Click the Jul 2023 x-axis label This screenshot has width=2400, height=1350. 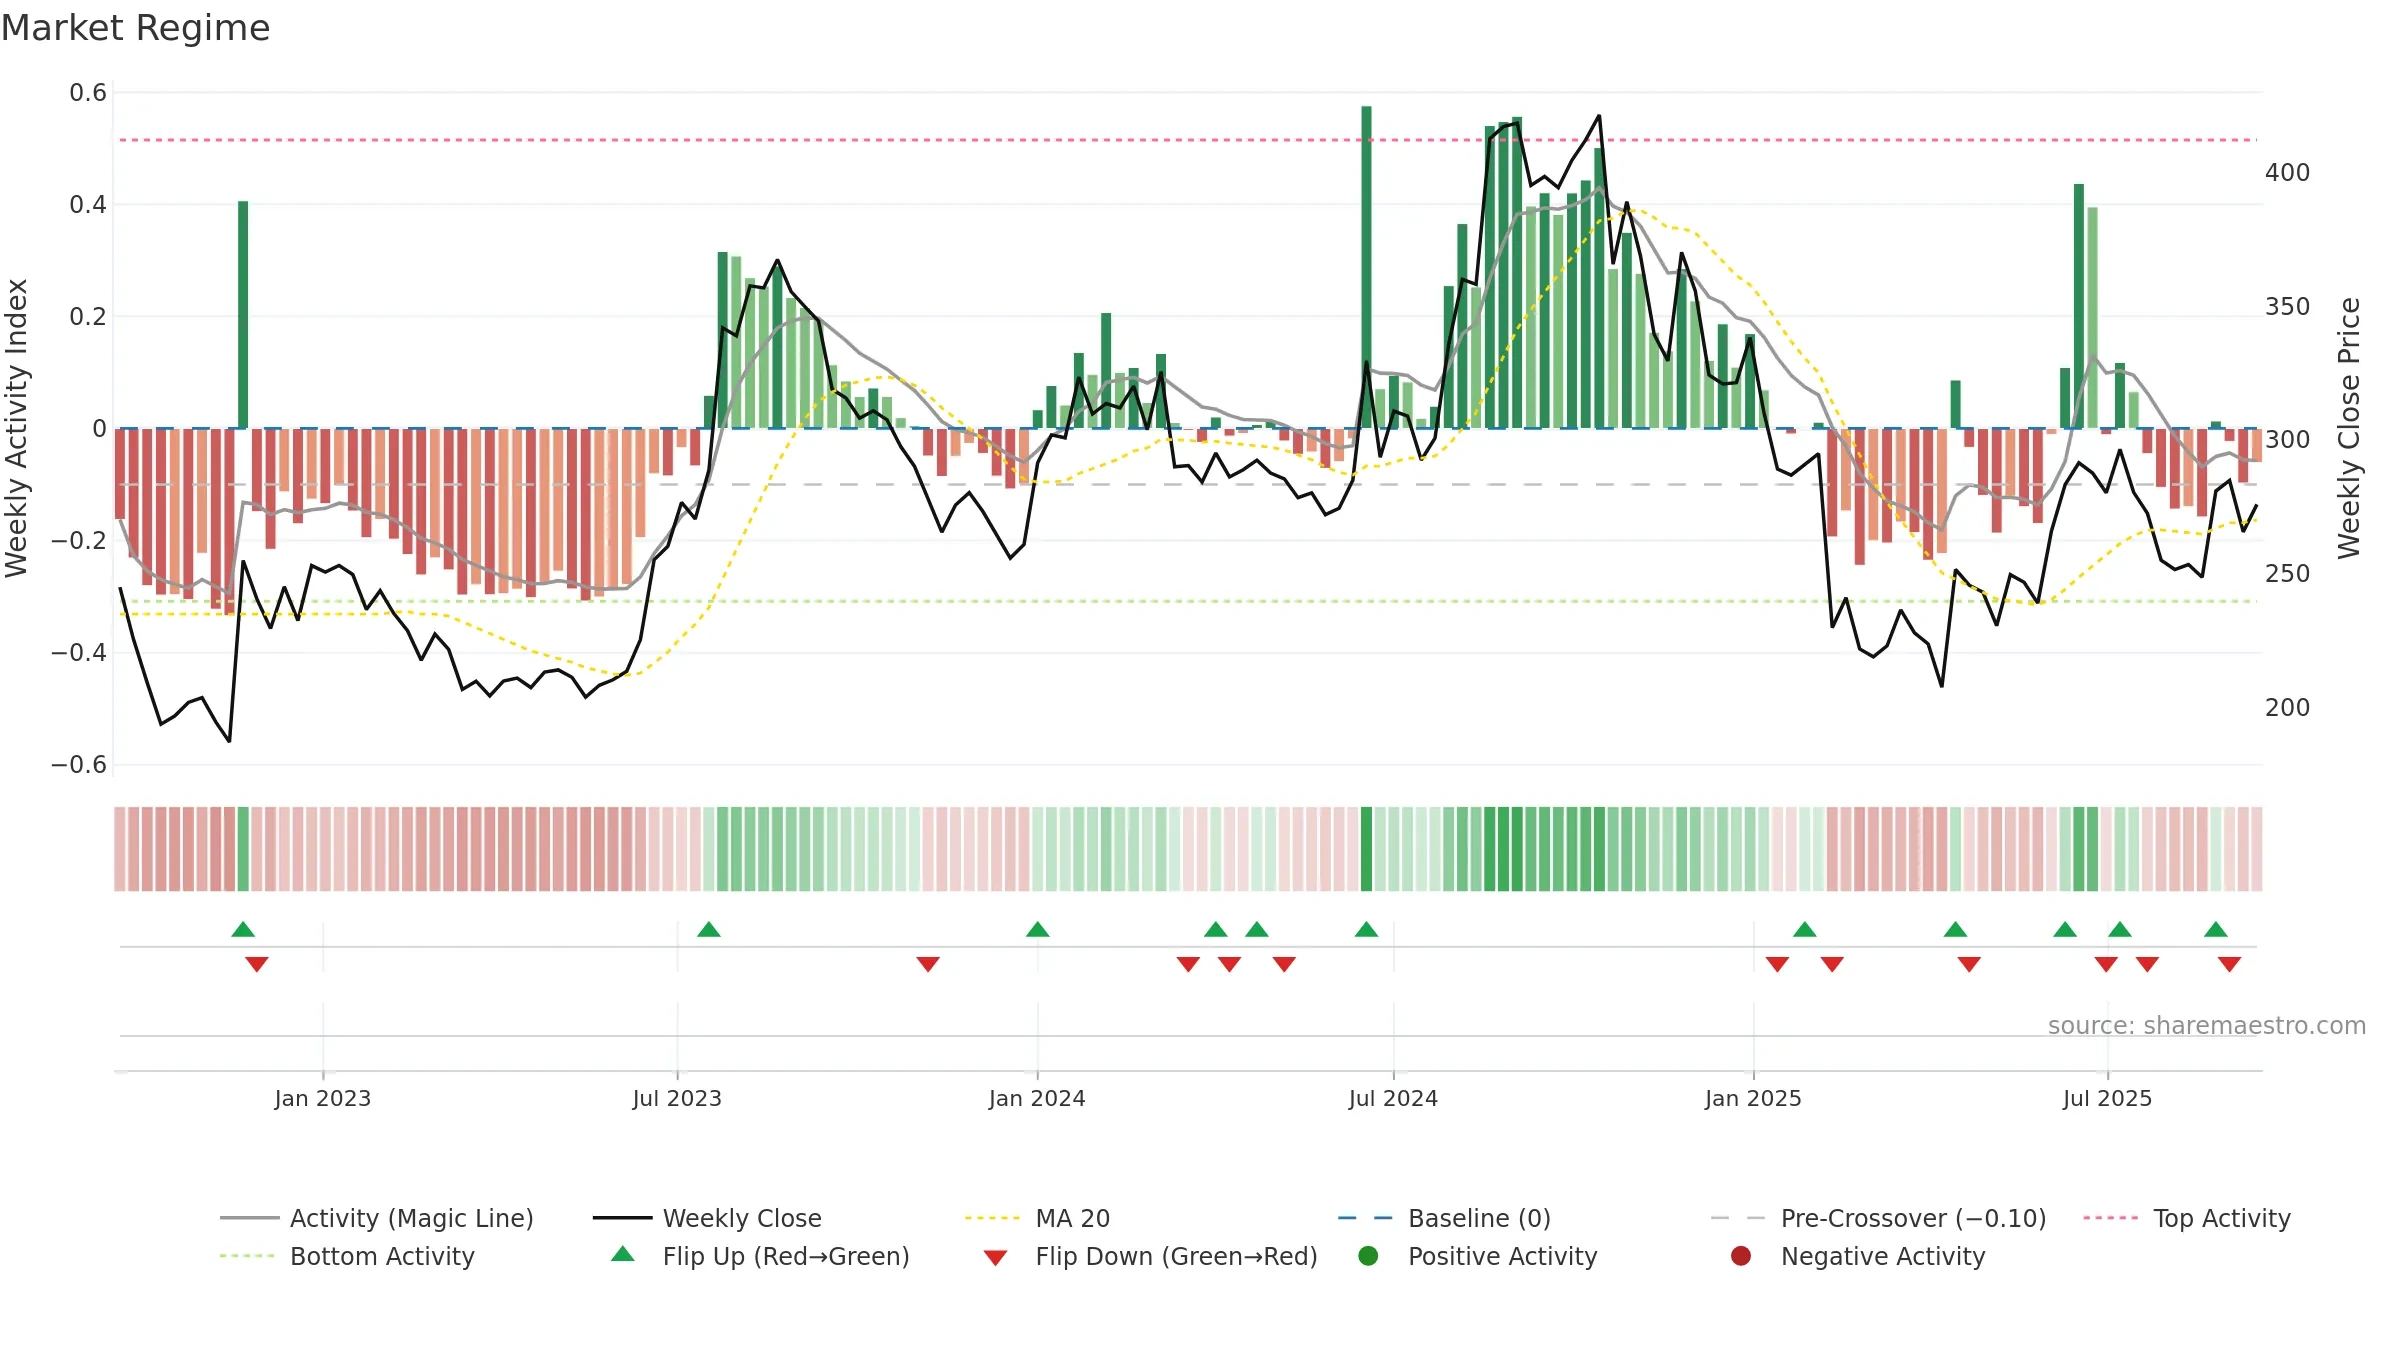(677, 1098)
